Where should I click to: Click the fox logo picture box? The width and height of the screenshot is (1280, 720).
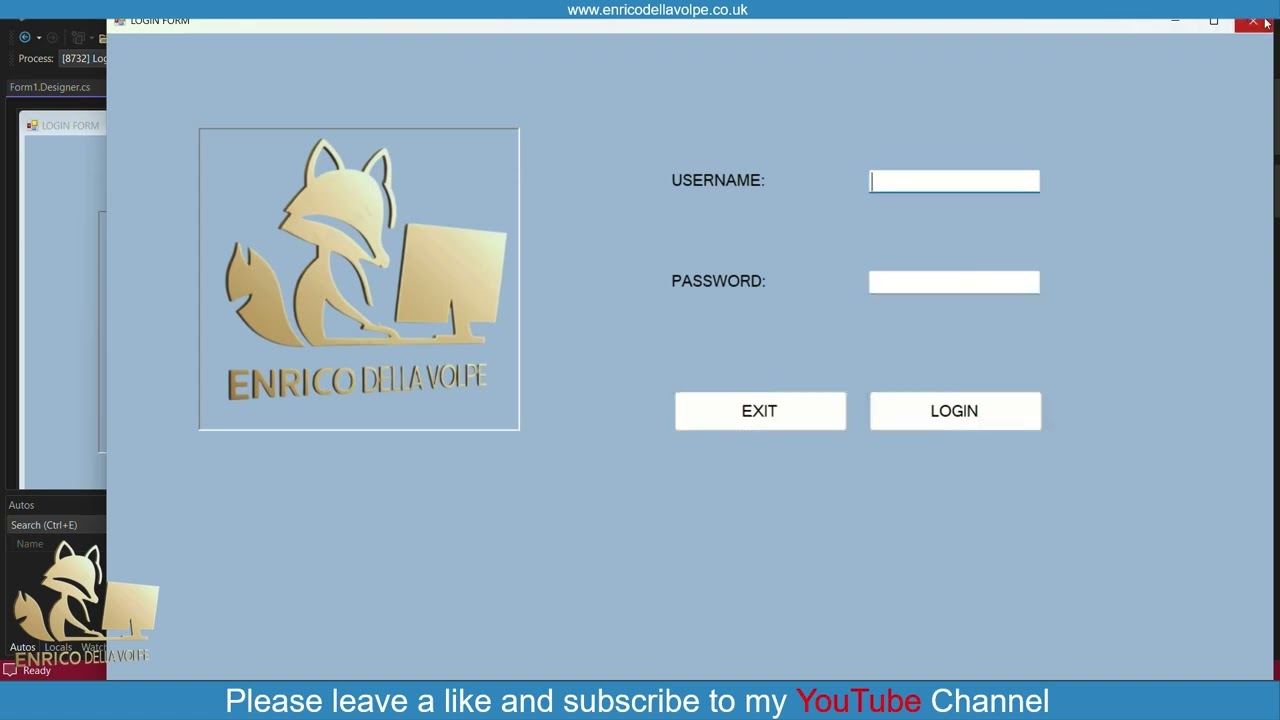(x=359, y=279)
